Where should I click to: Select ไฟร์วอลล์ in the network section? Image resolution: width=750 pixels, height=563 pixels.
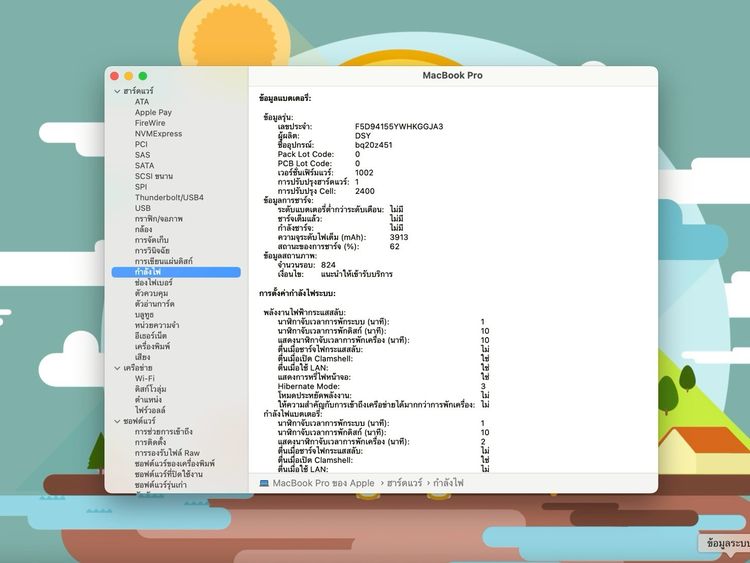tap(153, 410)
